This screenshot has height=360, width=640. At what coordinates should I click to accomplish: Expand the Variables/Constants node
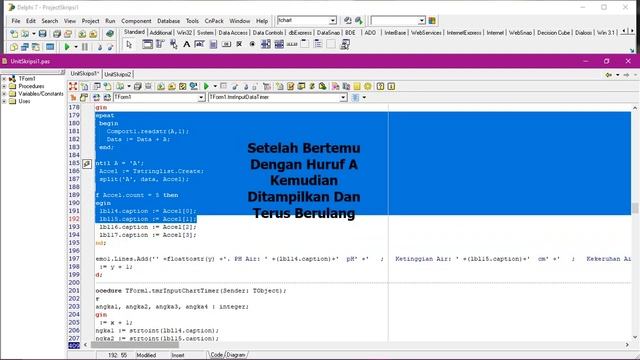[4, 94]
